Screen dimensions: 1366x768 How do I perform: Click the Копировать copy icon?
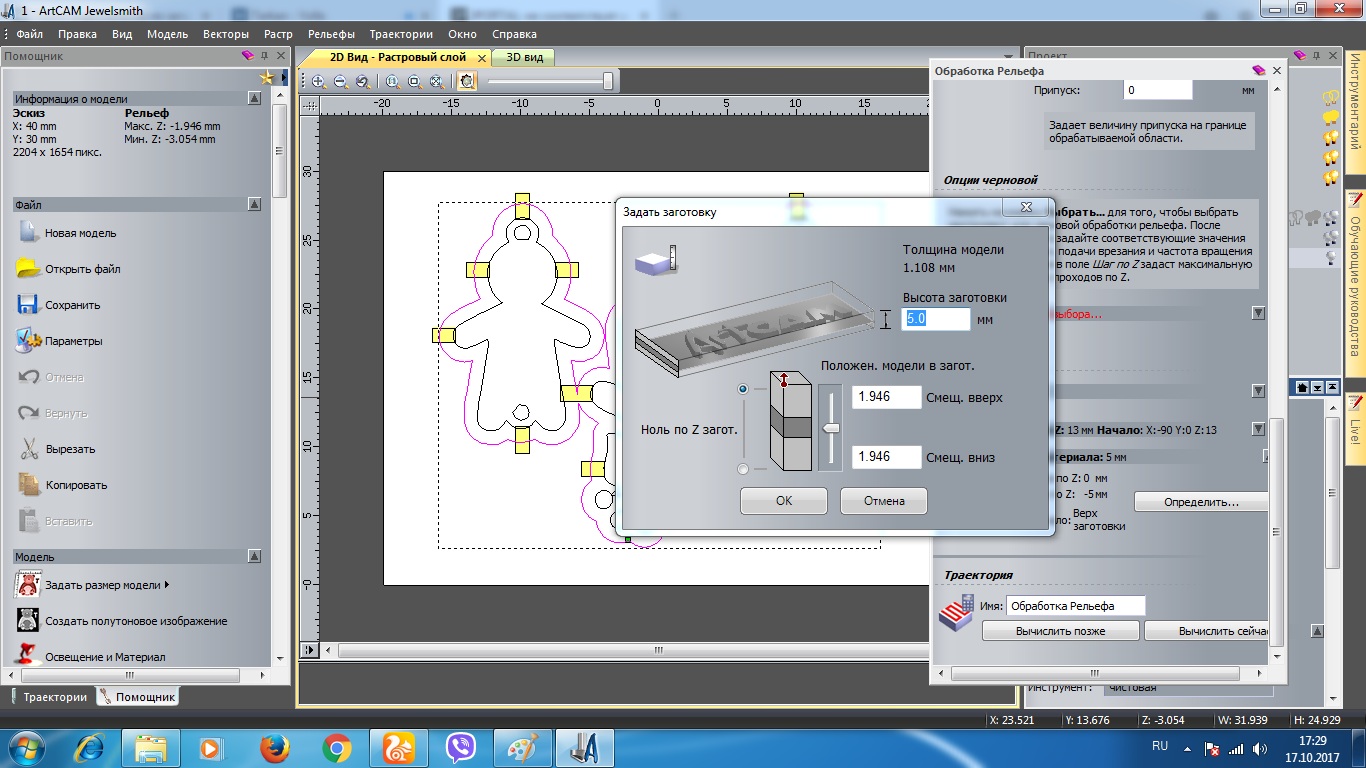(28, 485)
